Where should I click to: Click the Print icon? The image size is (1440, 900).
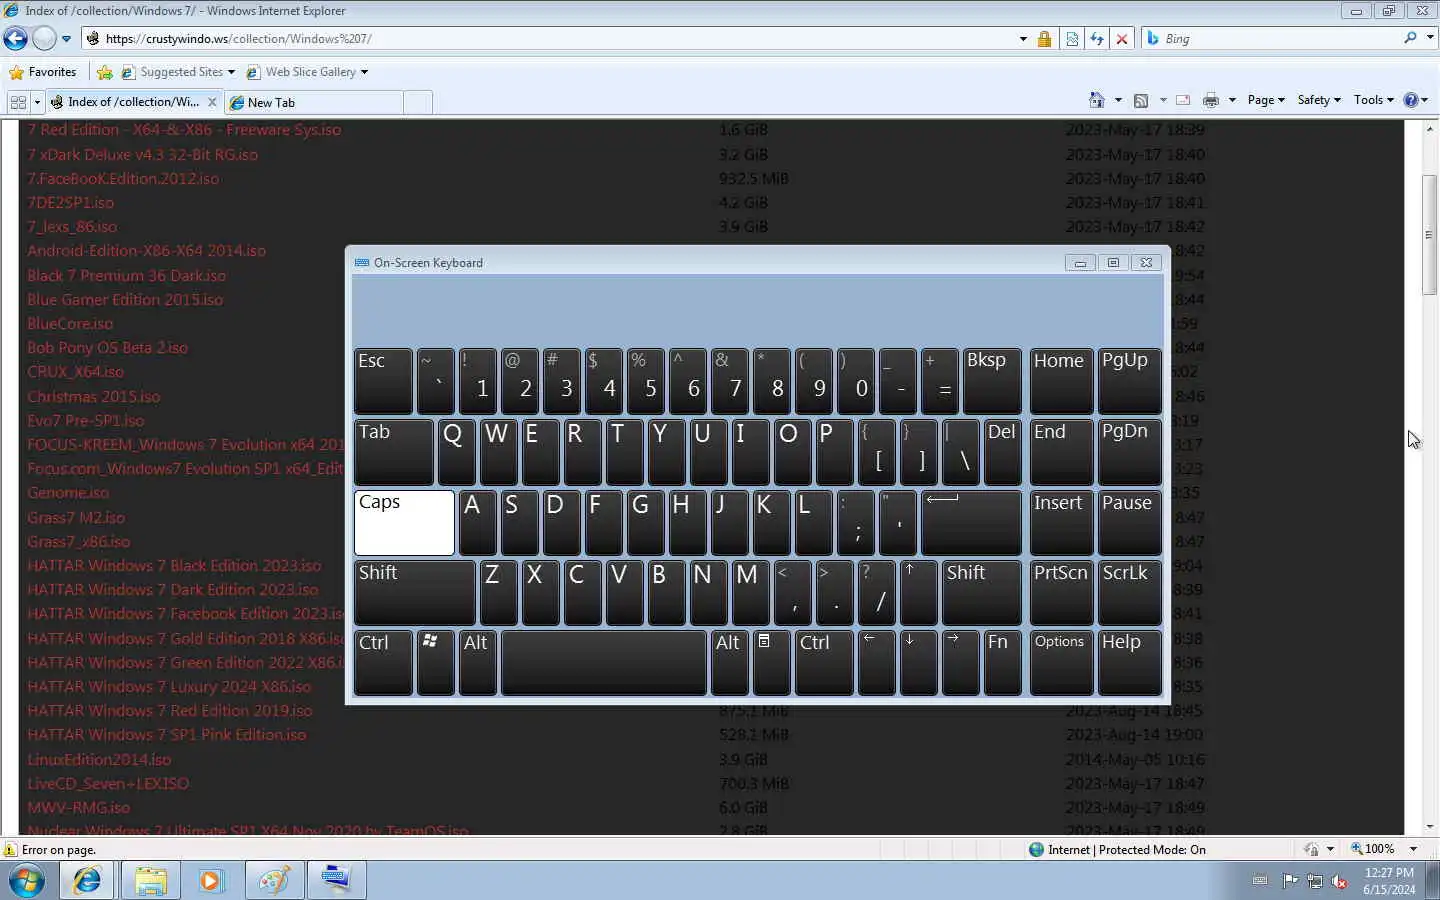click(1211, 100)
